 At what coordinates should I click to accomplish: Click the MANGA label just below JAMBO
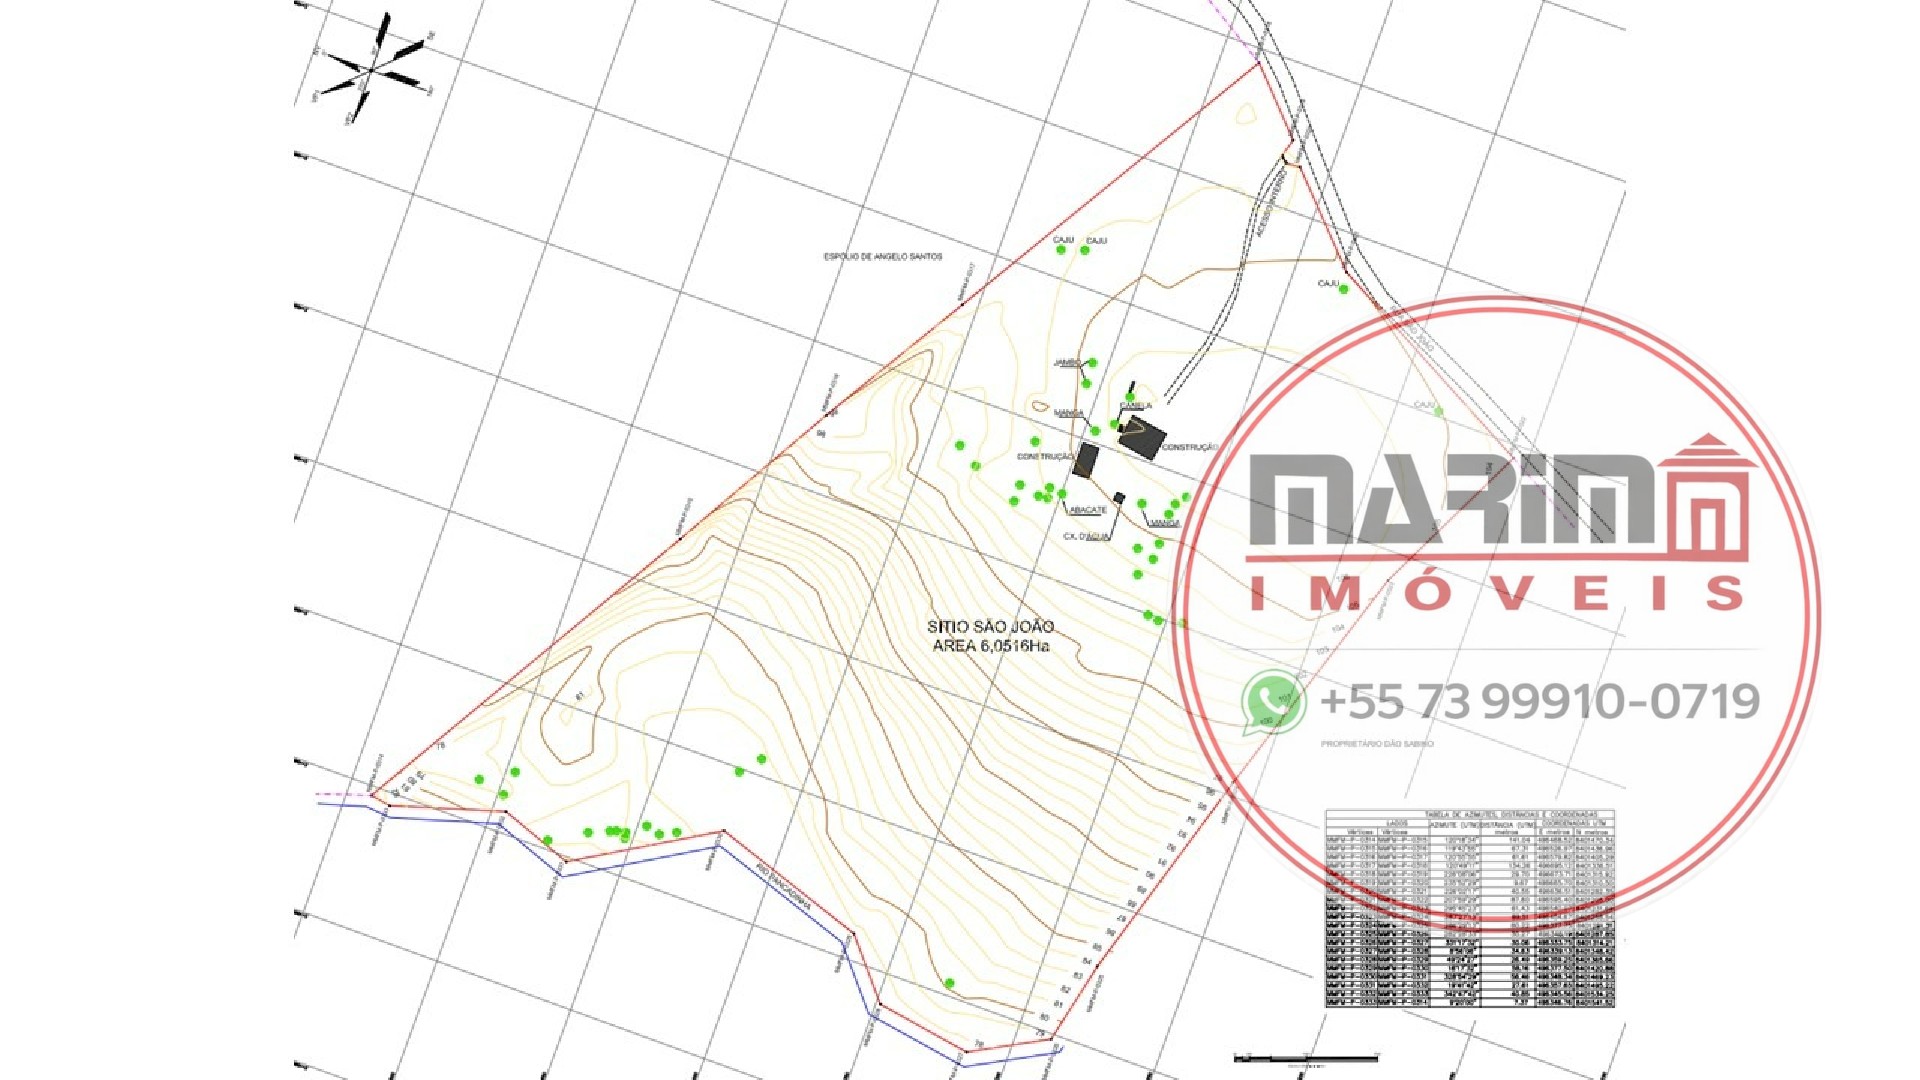point(1069,412)
